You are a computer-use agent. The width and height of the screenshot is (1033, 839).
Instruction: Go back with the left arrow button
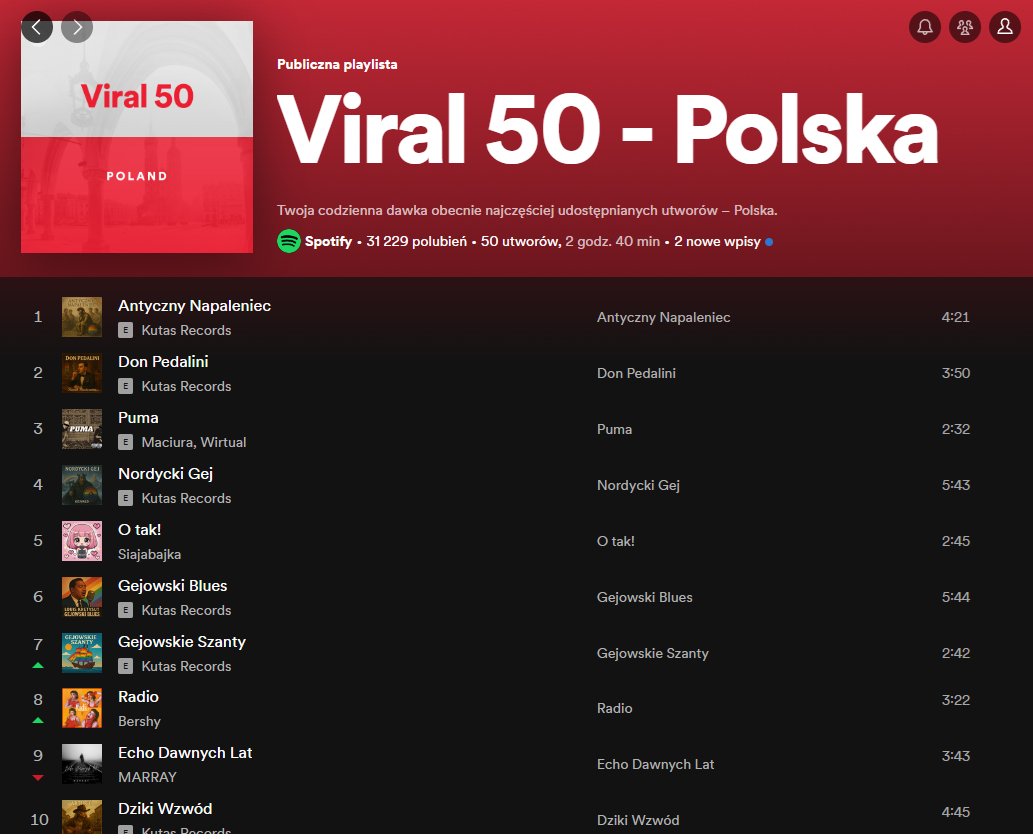(x=37, y=27)
